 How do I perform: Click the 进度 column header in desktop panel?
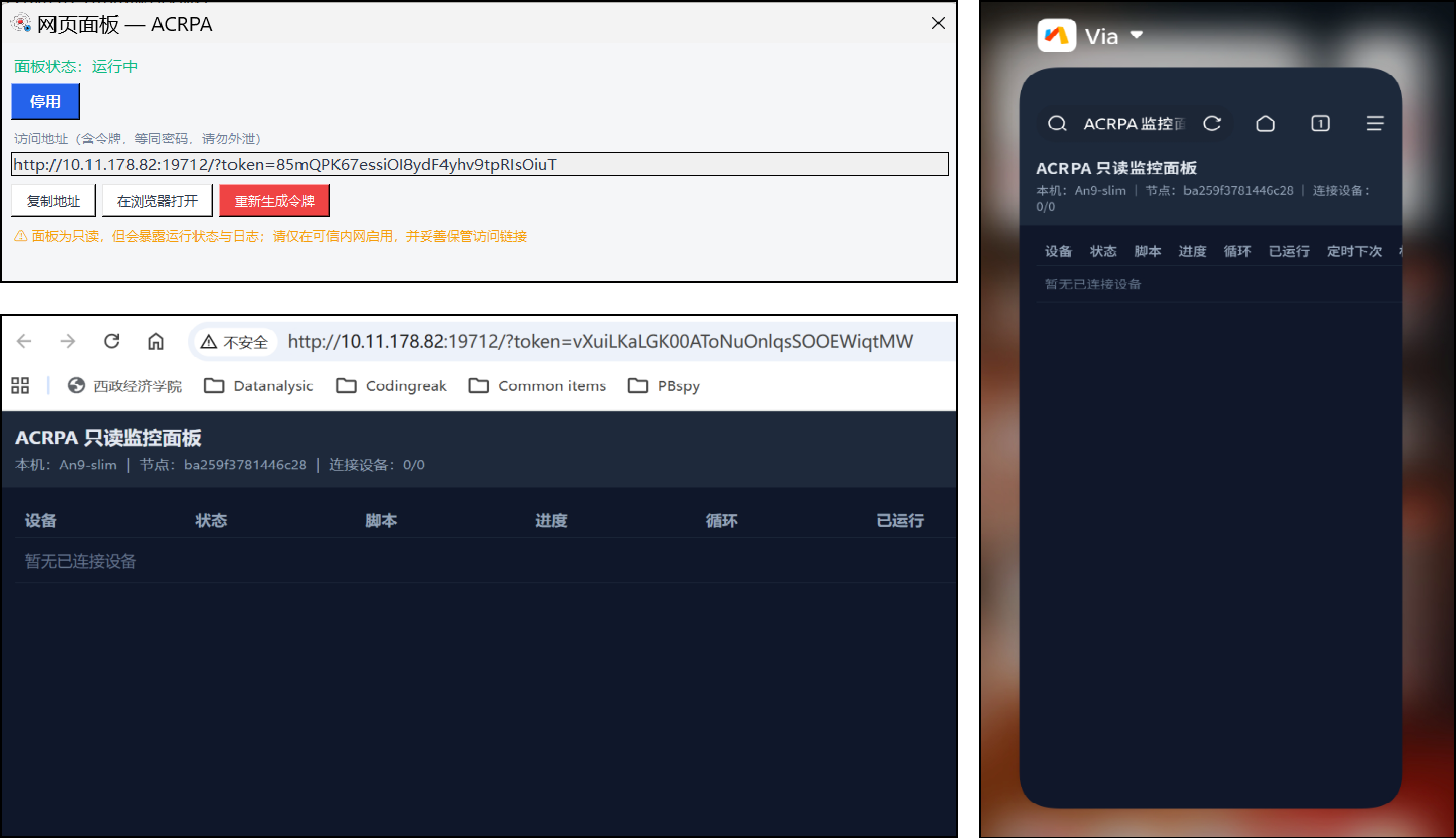pos(551,521)
